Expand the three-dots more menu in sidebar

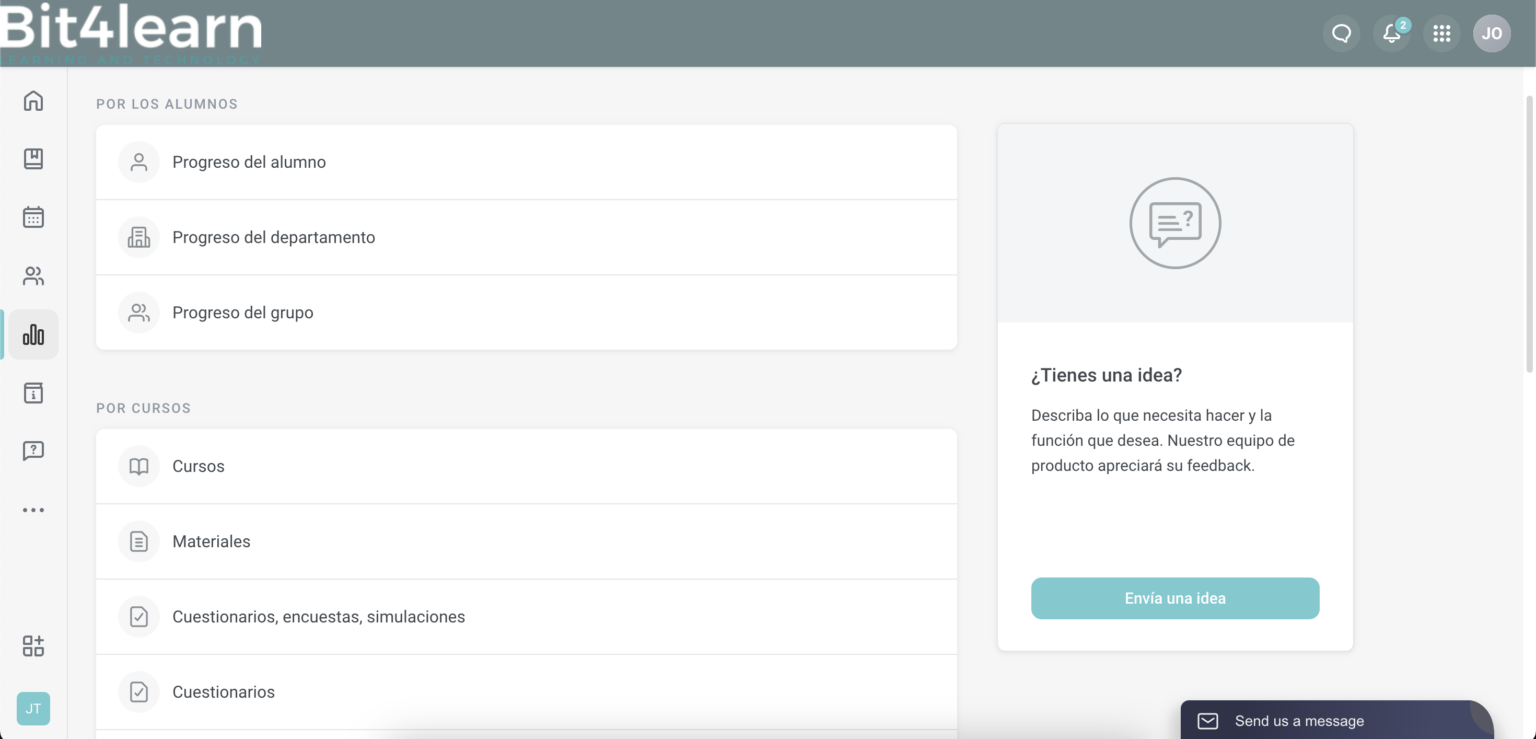pyautogui.click(x=33, y=510)
